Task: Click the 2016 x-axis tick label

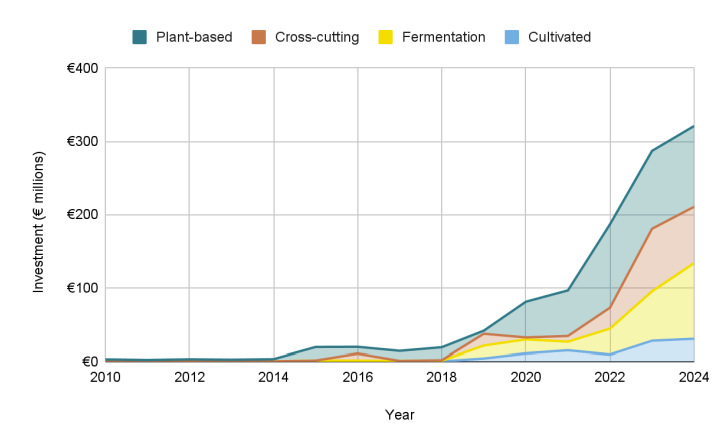Action: pos(357,377)
